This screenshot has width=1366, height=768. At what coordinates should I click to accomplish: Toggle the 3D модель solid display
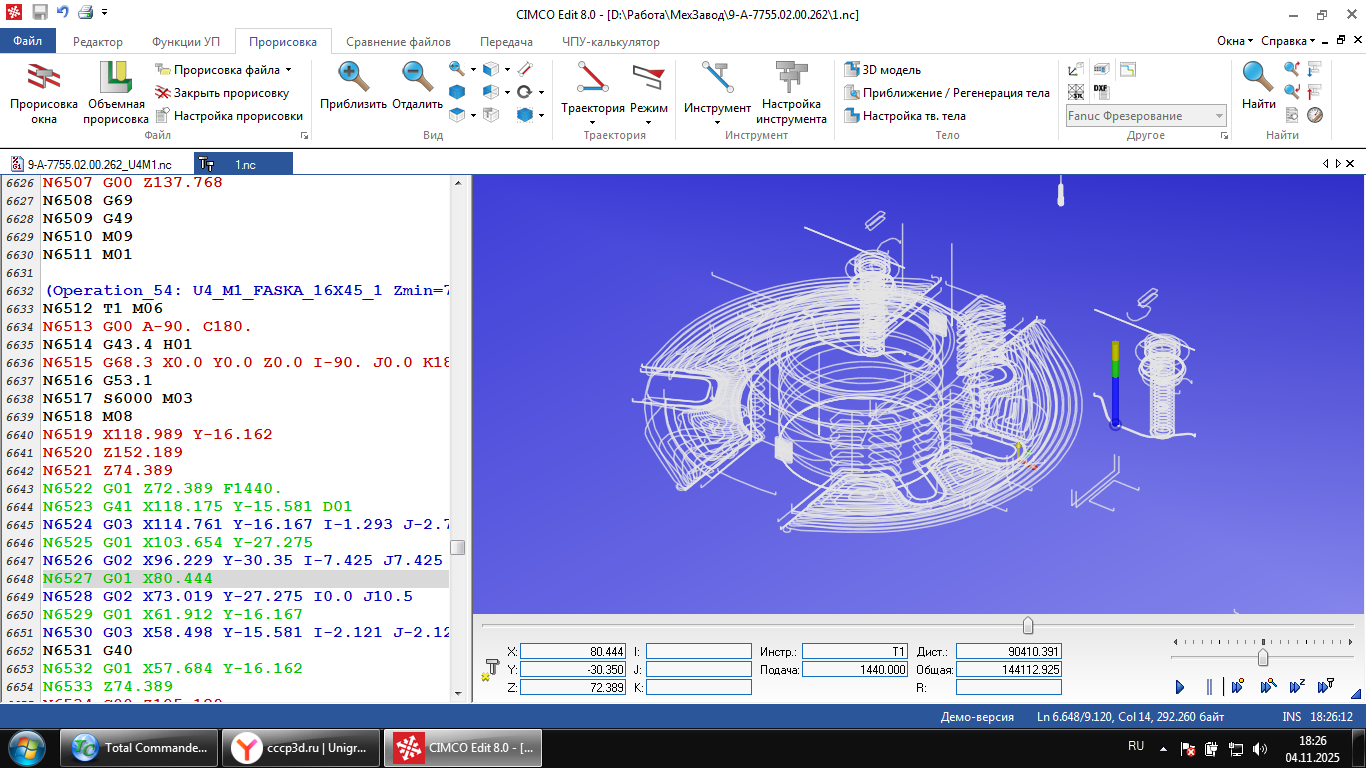click(882, 70)
